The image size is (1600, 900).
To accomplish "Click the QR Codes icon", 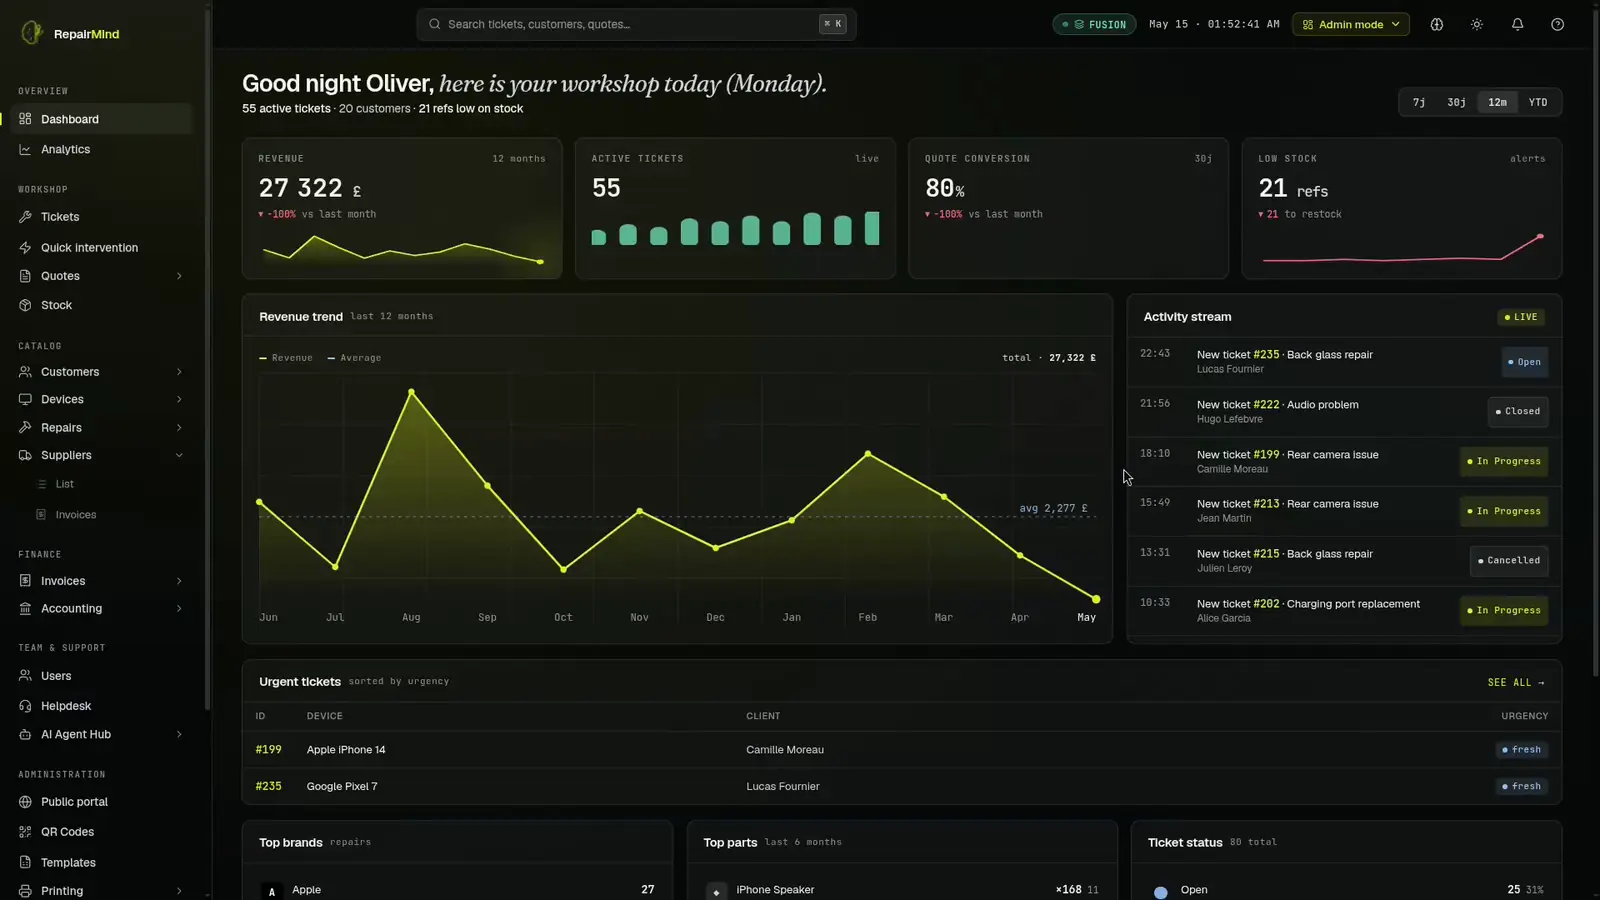I will (x=25, y=832).
